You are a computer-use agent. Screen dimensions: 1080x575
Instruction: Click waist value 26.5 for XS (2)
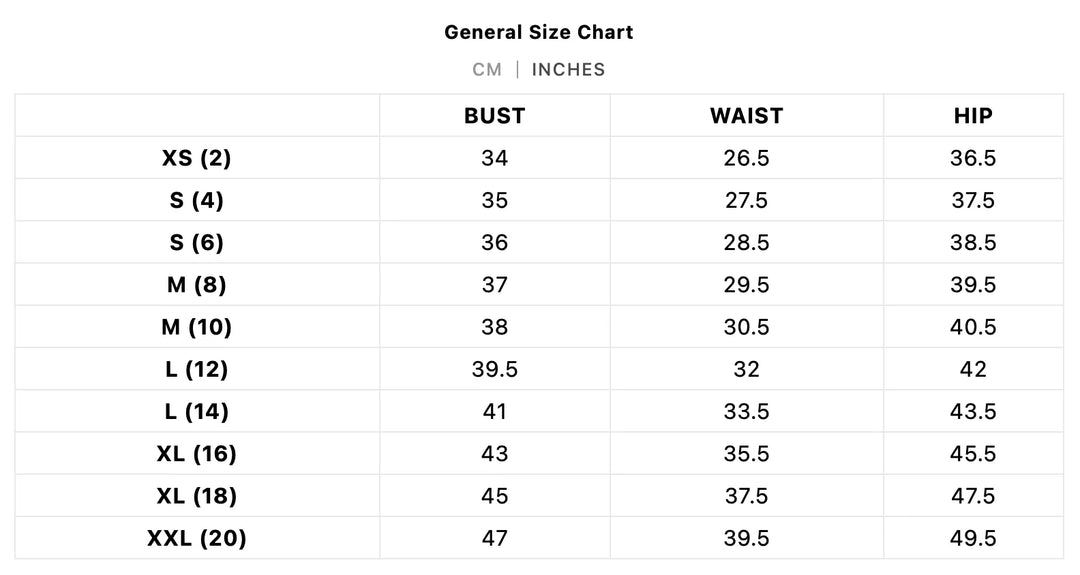[x=746, y=158]
